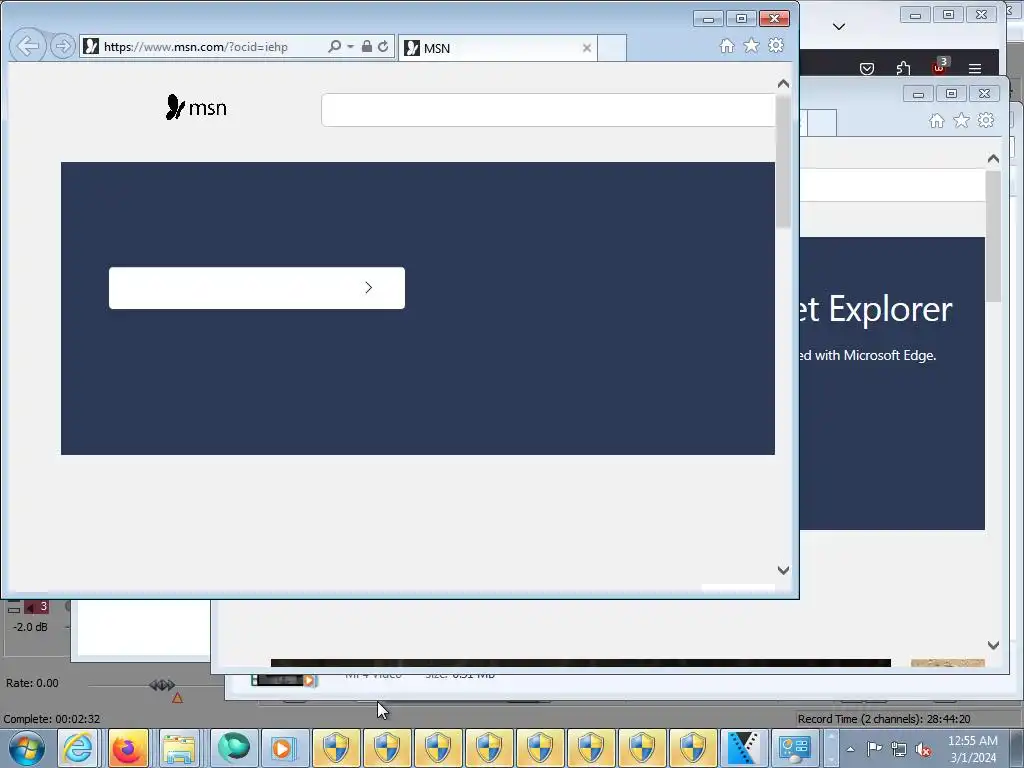The width and height of the screenshot is (1024, 768).
Task: Open the Vegas video editor taskbar icon
Action: [x=743, y=748]
